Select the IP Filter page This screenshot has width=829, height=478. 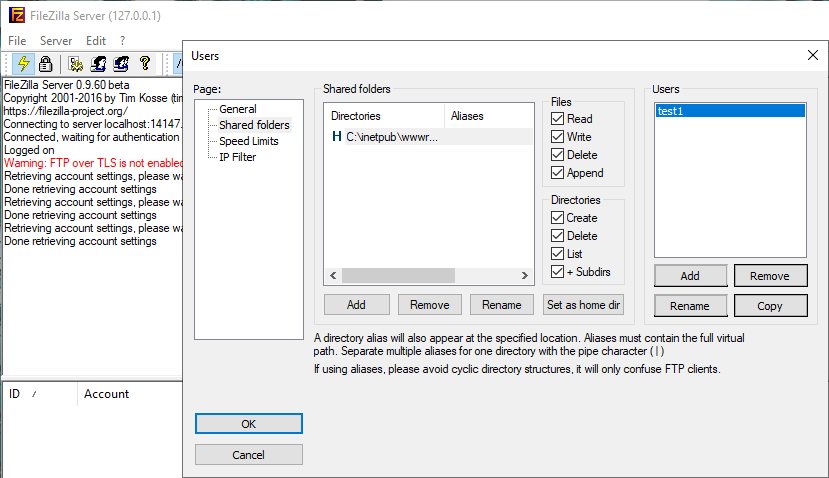[237, 157]
